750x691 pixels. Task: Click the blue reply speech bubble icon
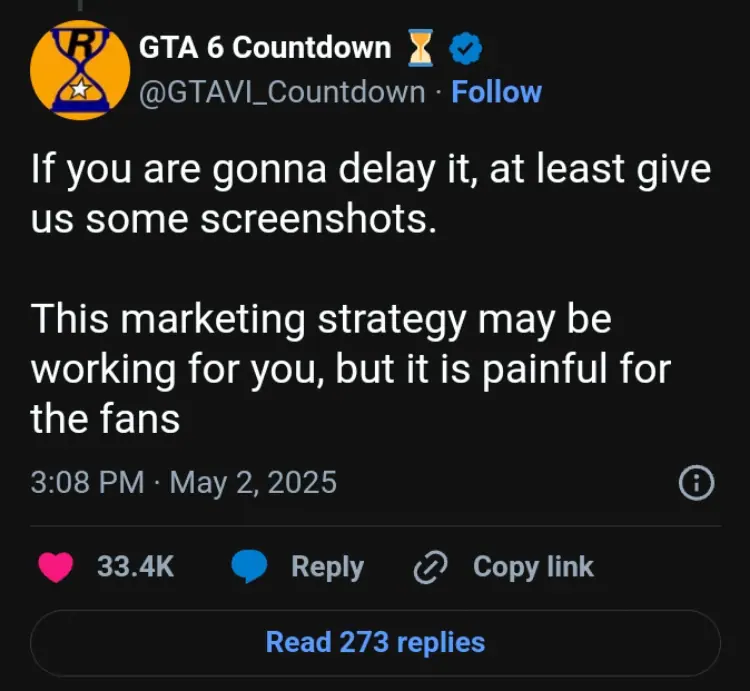[x=249, y=567]
